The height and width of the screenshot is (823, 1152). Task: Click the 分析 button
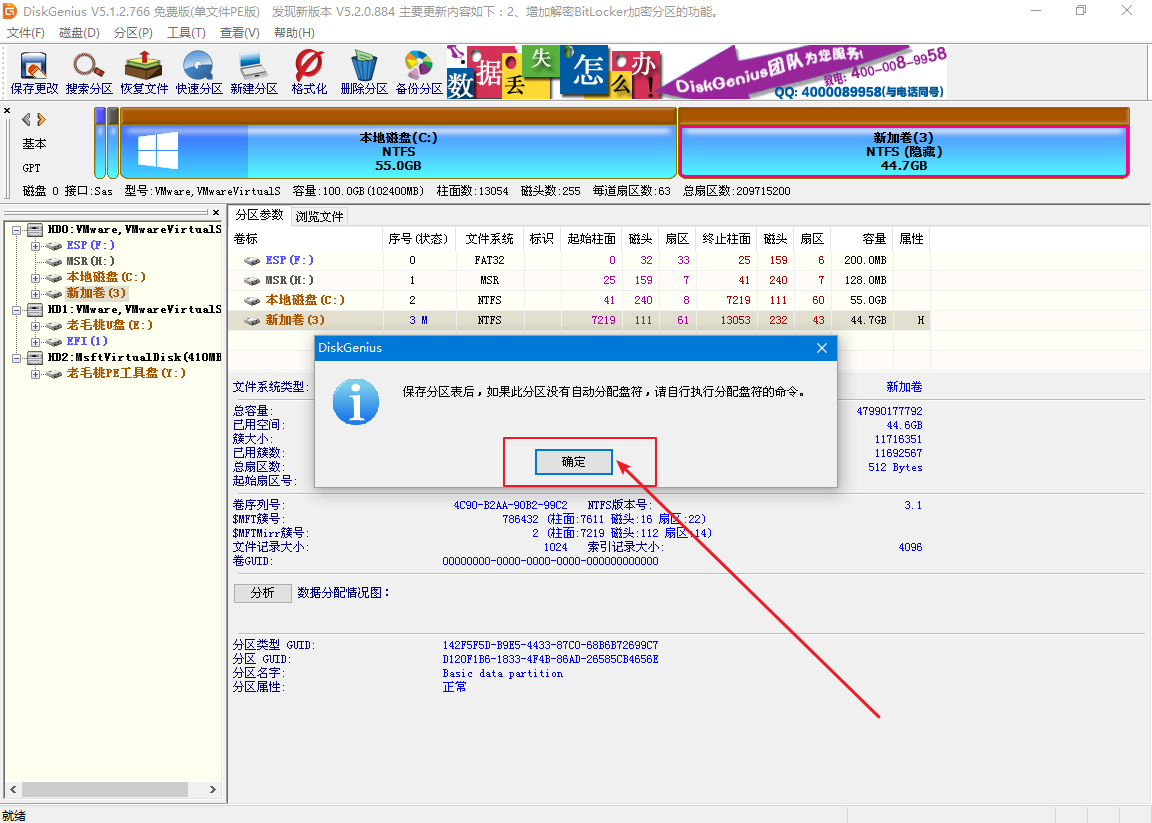(x=262, y=593)
